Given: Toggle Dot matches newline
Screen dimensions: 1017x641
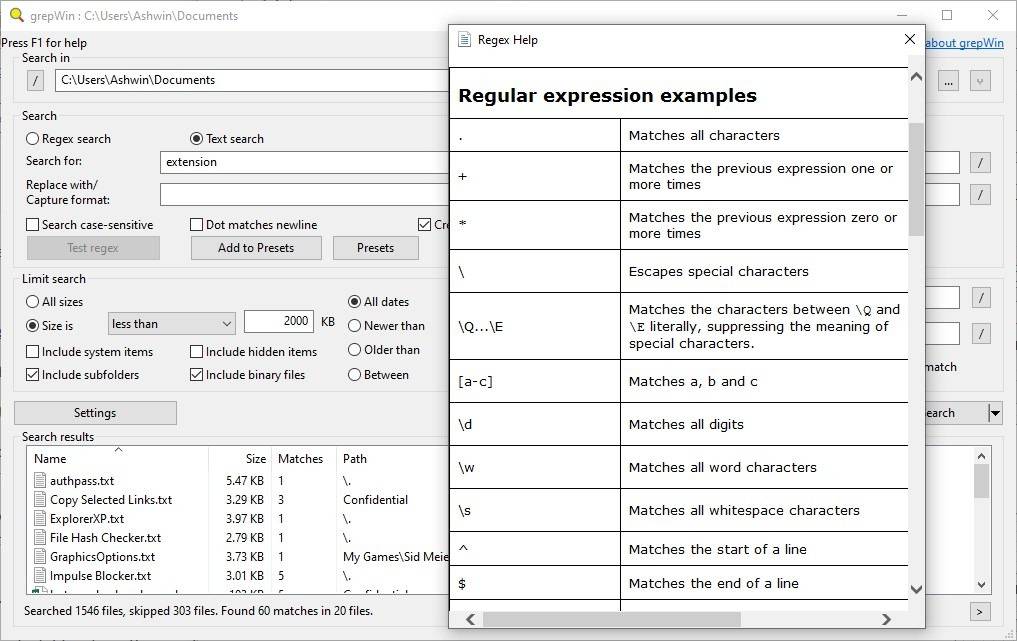Looking at the screenshot, I should (x=254, y=224).
